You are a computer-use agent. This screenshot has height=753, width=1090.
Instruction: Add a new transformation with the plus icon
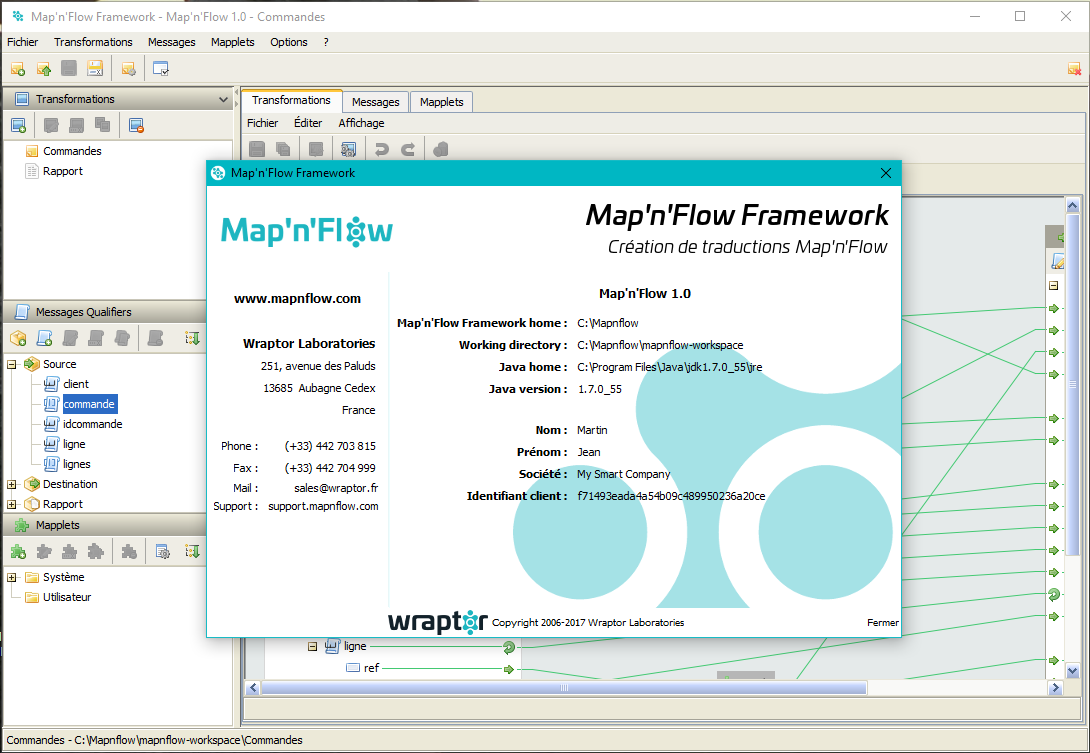[18, 126]
